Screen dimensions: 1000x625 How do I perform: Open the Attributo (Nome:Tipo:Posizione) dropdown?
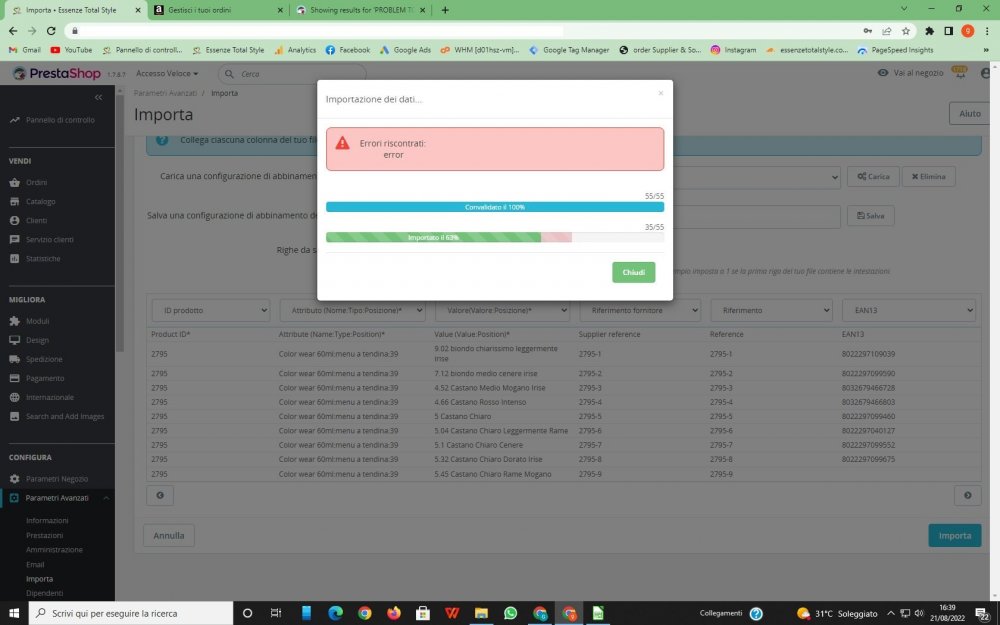click(352, 311)
